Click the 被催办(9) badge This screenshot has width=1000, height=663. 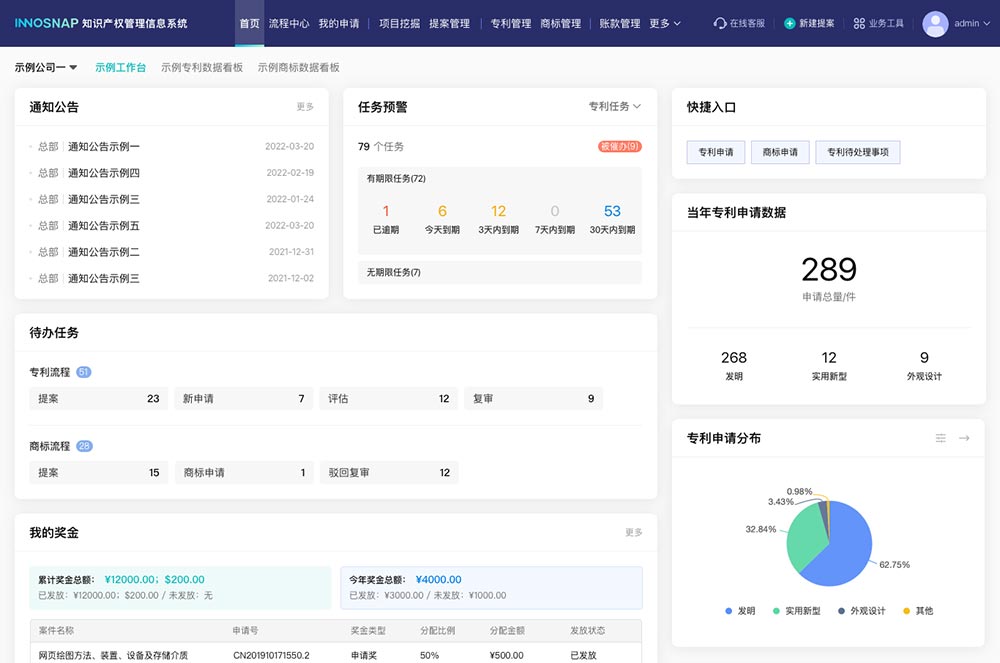point(620,146)
